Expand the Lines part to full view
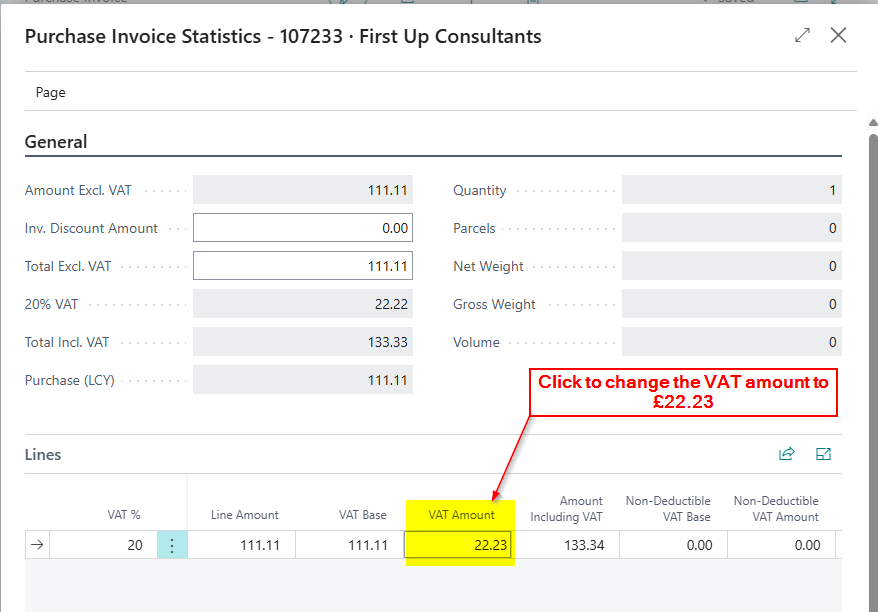 pyautogui.click(x=823, y=454)
